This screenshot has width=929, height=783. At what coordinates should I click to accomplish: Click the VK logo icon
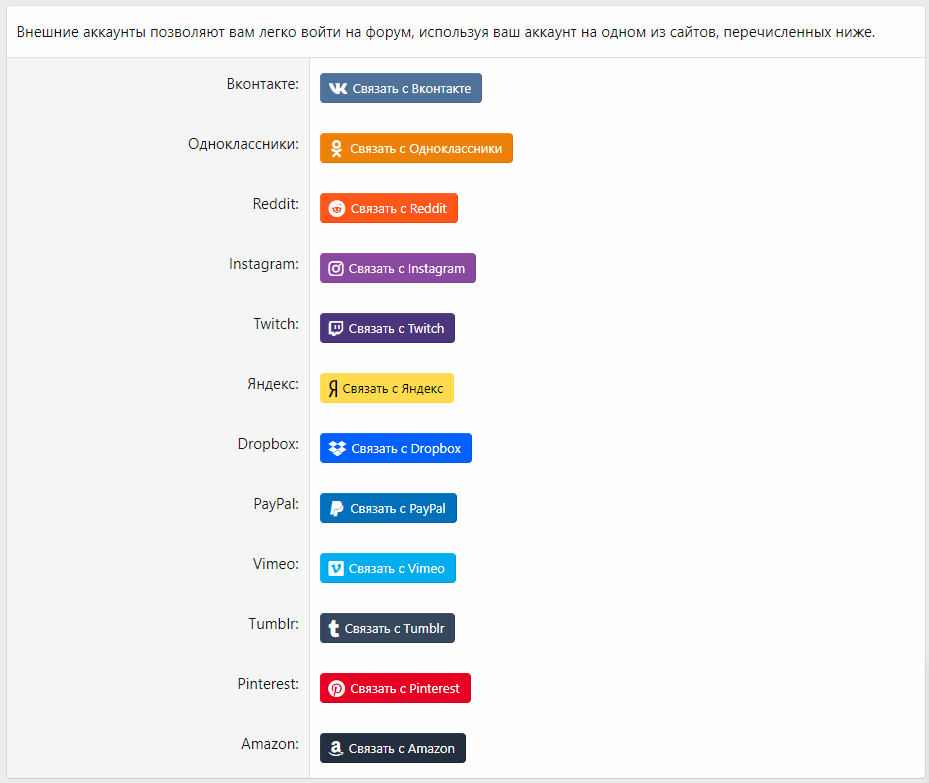coord(338,88)
